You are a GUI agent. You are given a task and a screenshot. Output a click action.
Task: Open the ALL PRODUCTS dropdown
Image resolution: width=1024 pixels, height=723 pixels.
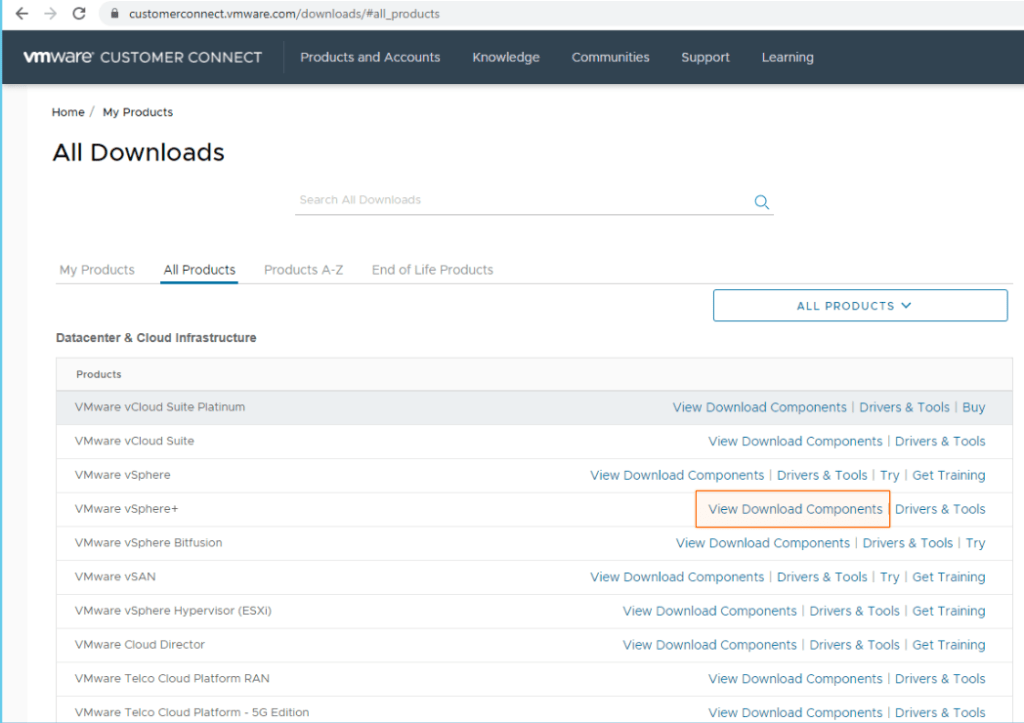click(859, 306)
